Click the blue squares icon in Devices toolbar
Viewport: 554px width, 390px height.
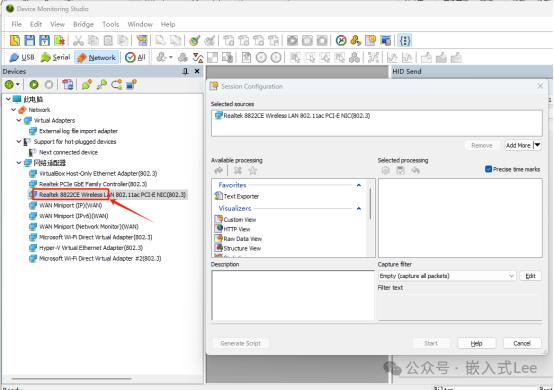131,84
